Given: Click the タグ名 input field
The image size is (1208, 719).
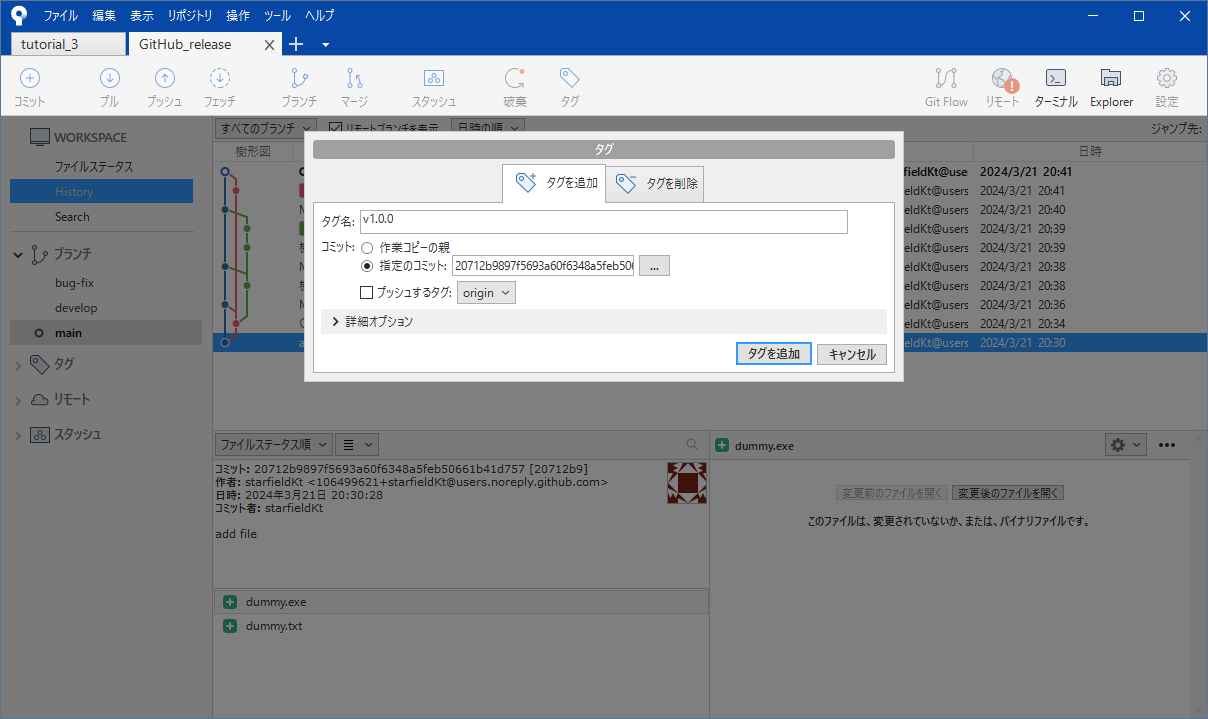Looking at the screenshot, I should 604,221.
